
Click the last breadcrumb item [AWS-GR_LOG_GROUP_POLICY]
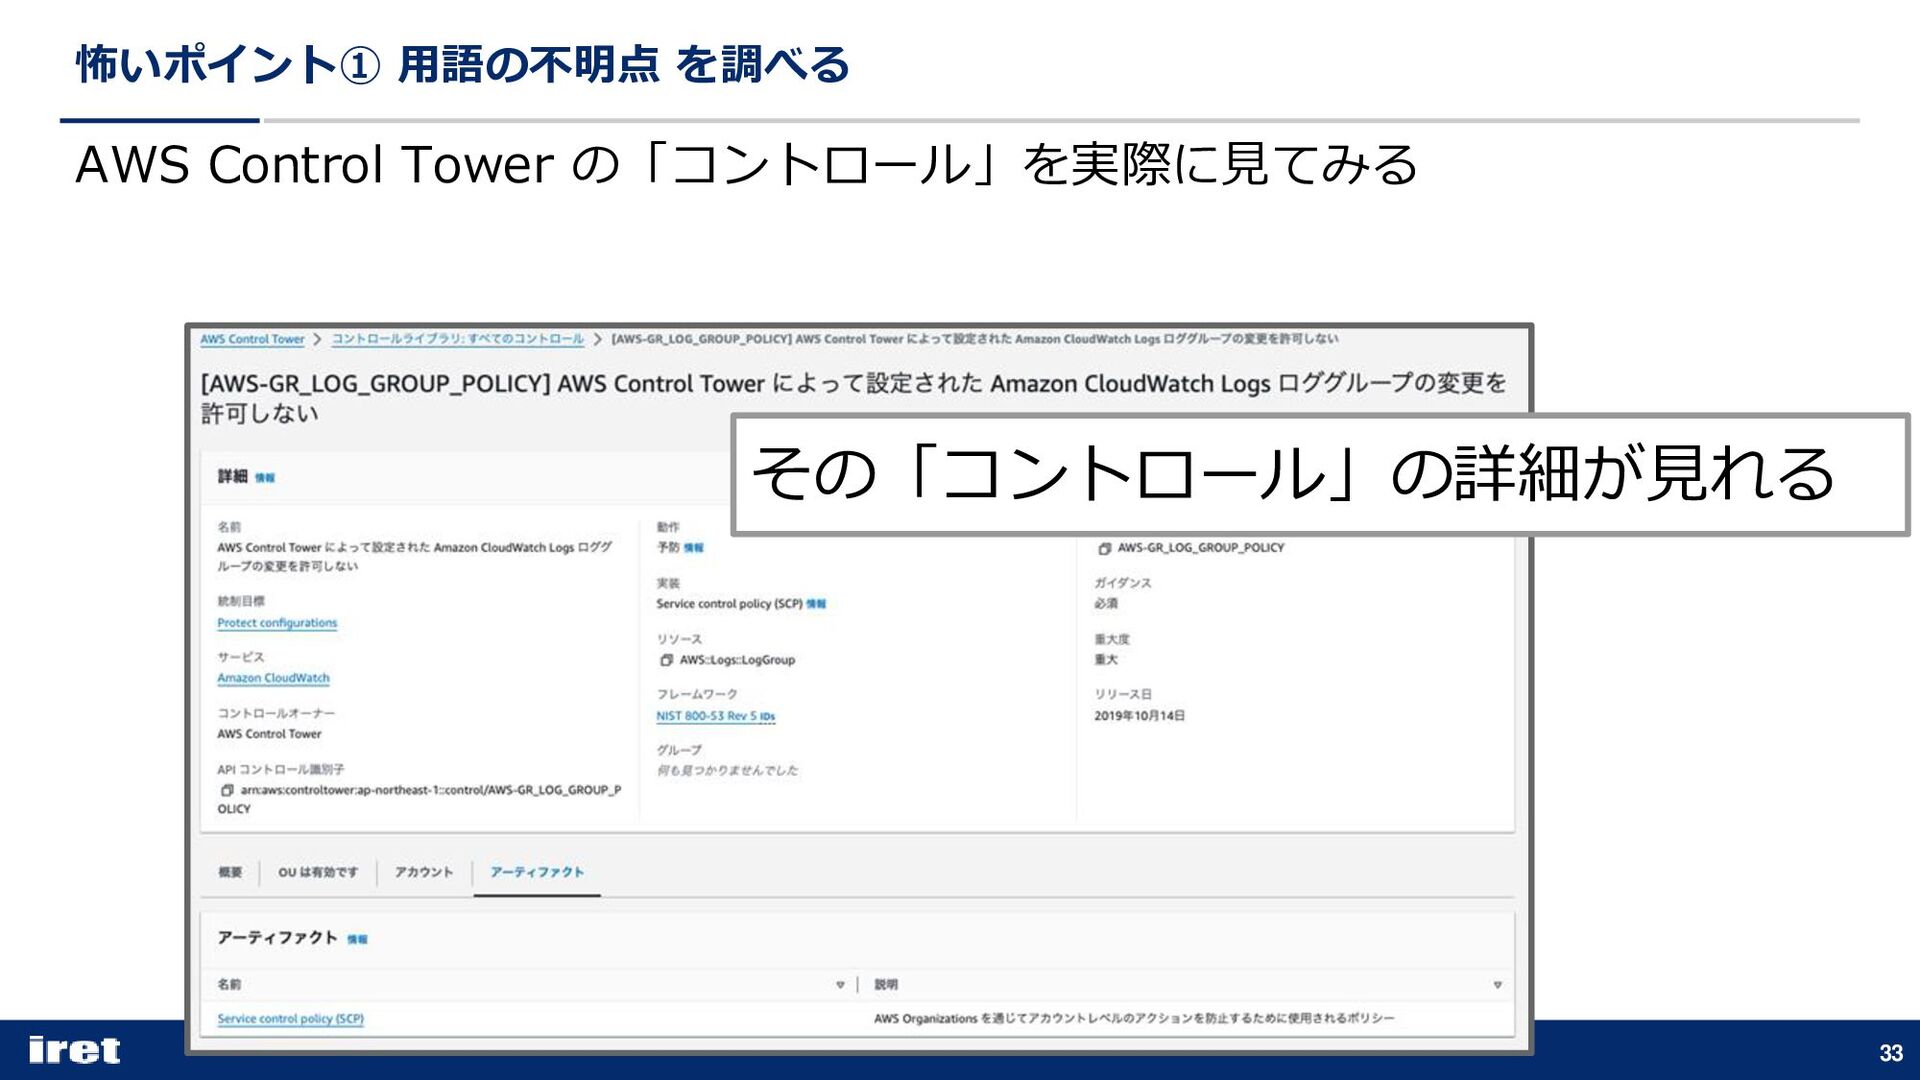tap(975, 339)
